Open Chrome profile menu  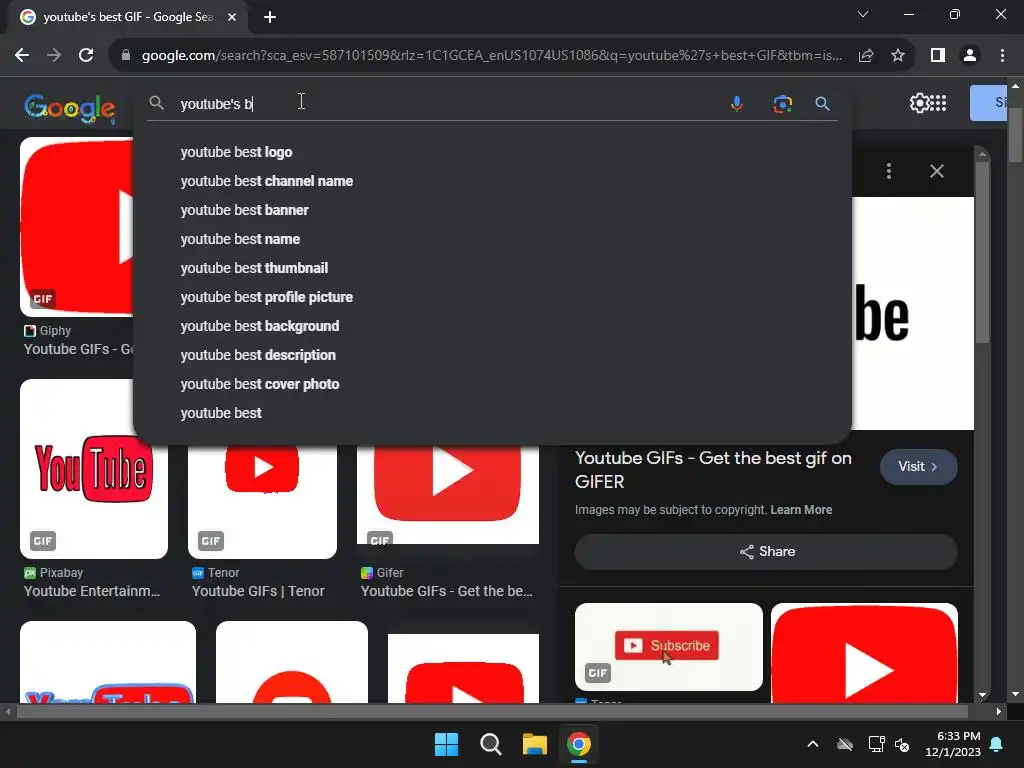(x=970, y=56)
